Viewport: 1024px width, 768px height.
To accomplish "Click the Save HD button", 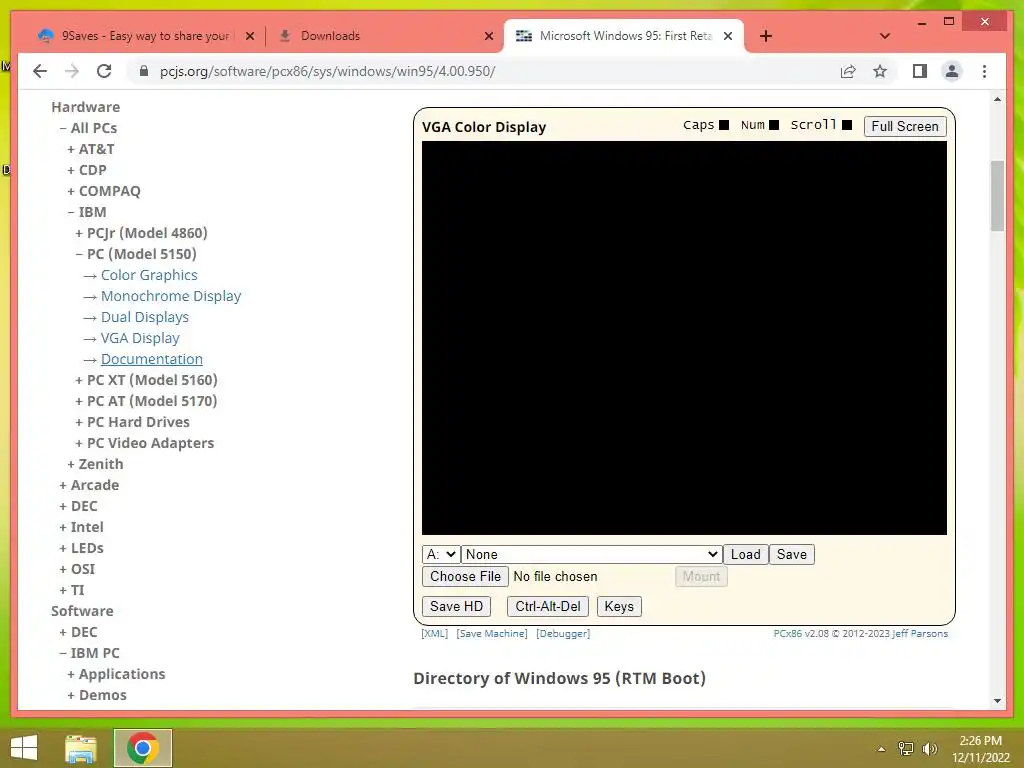I will click(x=456, y=607).
